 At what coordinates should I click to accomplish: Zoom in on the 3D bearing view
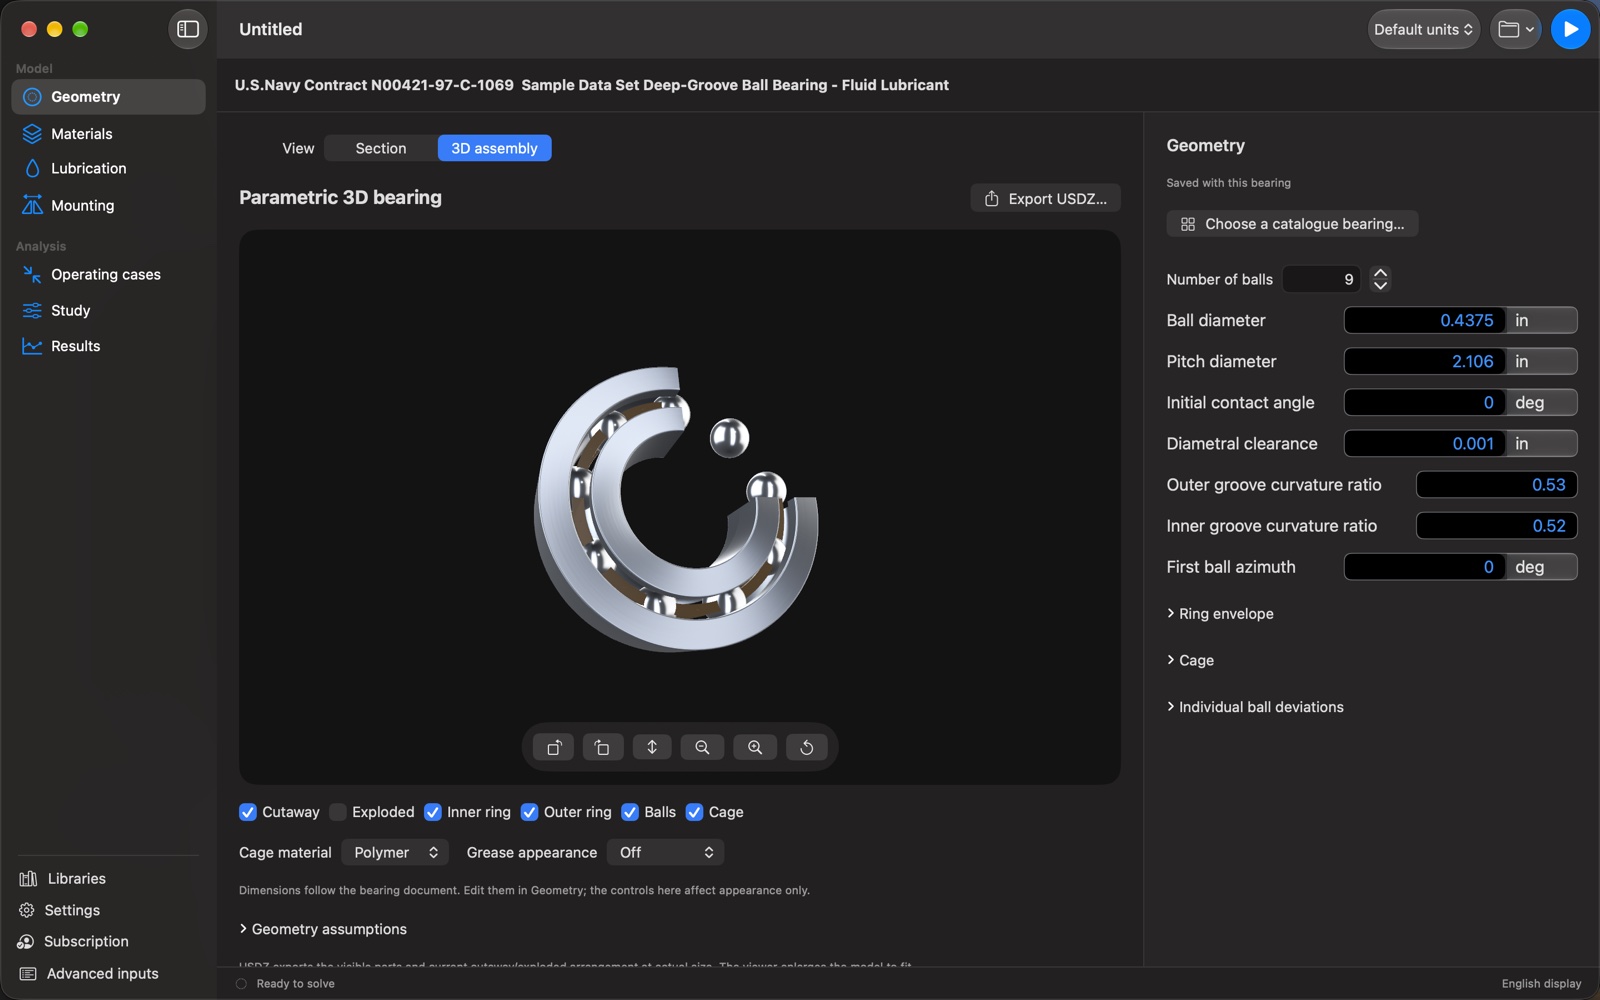tap(755, 747)
